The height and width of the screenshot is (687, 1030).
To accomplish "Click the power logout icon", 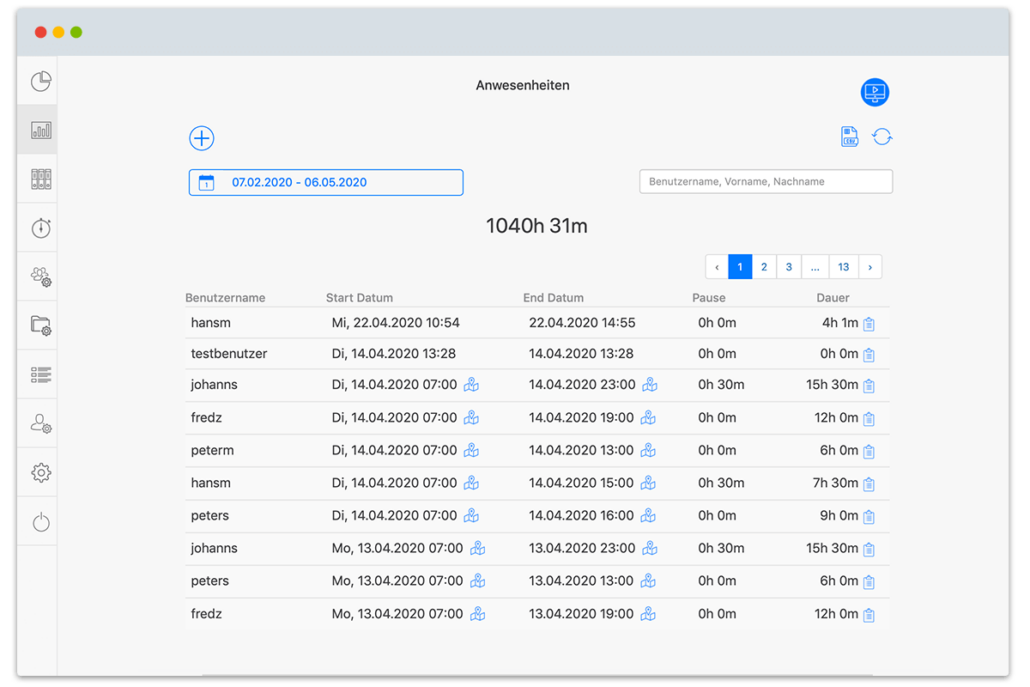I will (41, 522).
